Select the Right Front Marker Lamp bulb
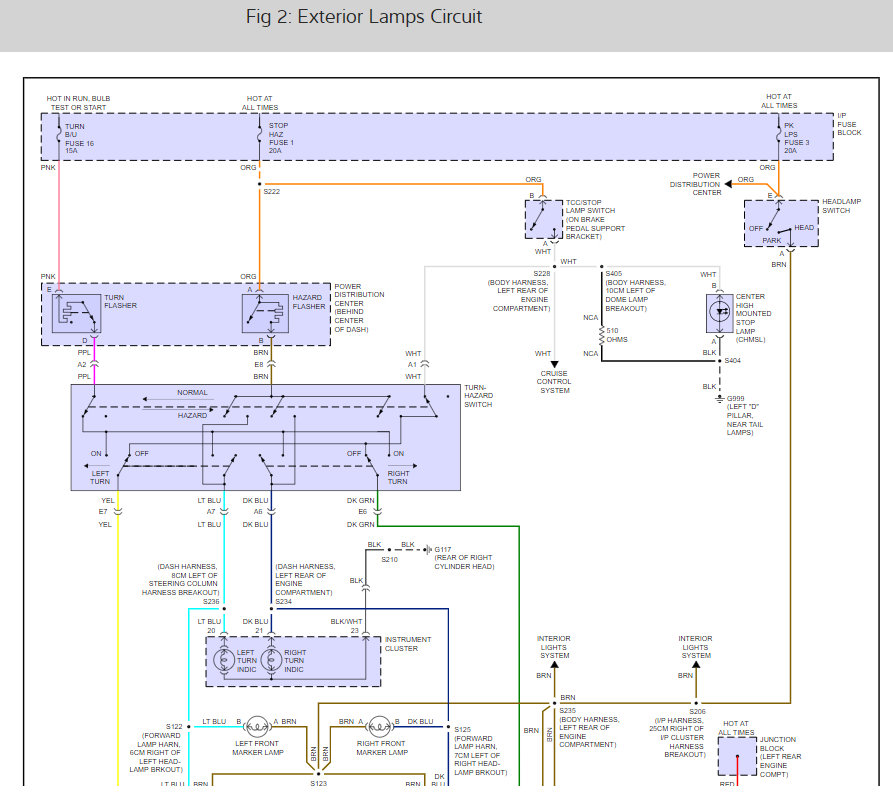 click(379, 727)
